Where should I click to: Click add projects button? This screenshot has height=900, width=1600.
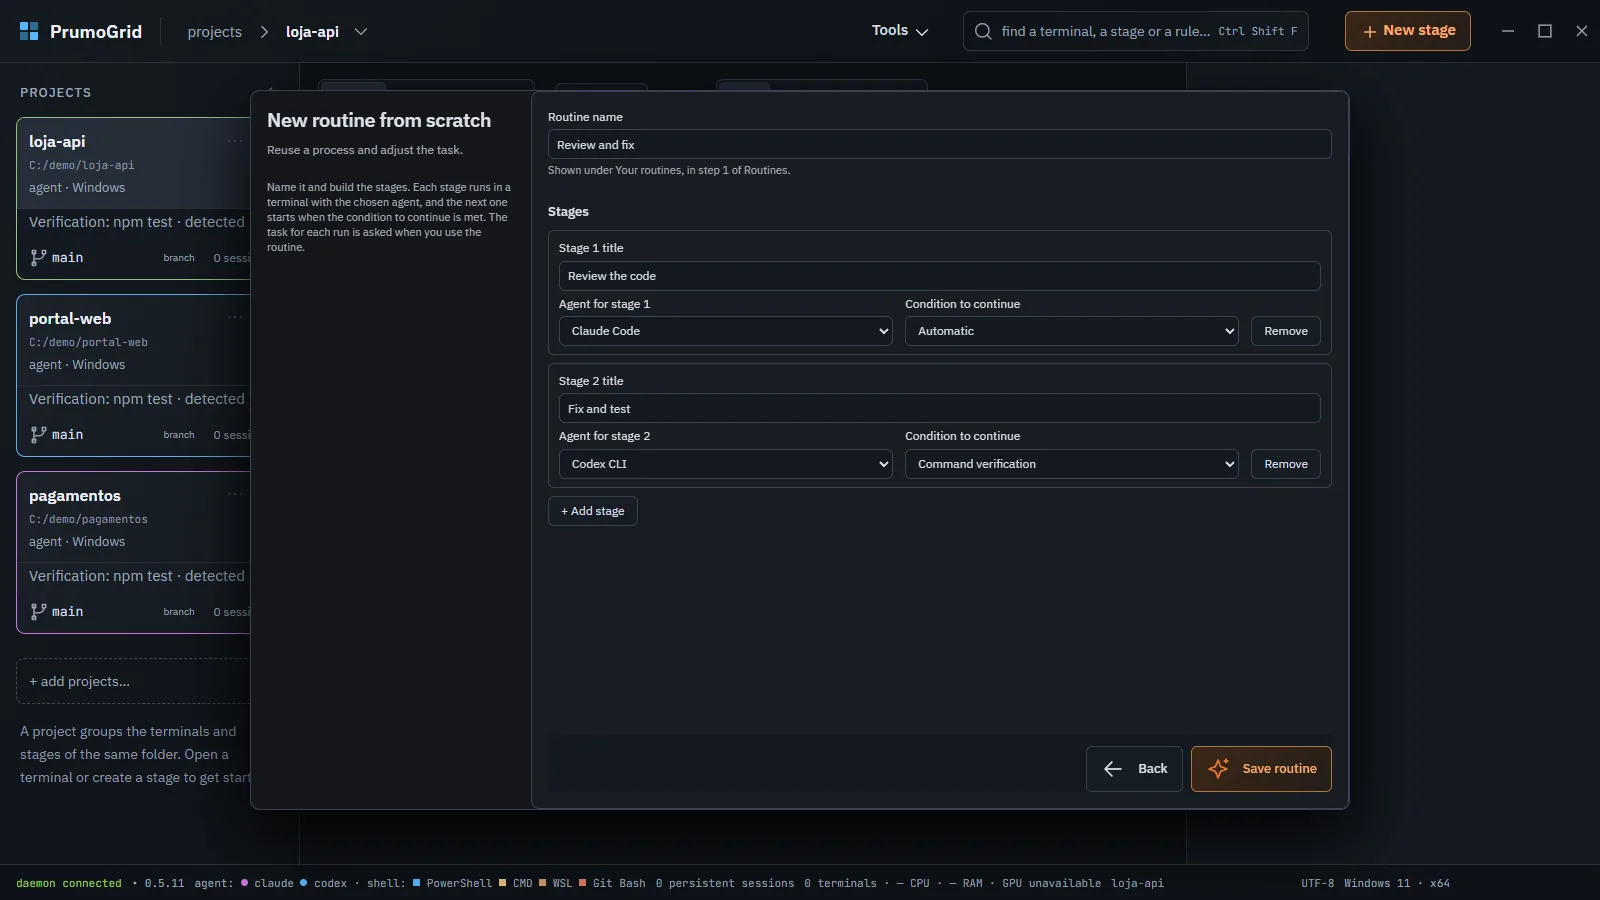coord(133,681)
